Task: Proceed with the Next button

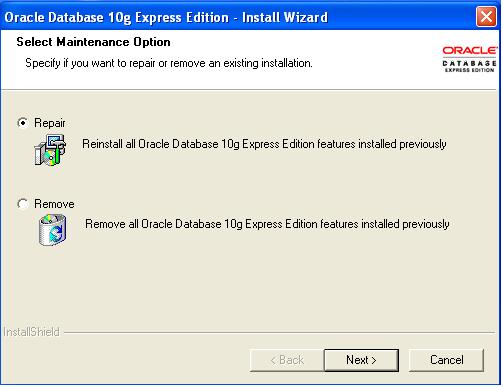Action: 361,360
